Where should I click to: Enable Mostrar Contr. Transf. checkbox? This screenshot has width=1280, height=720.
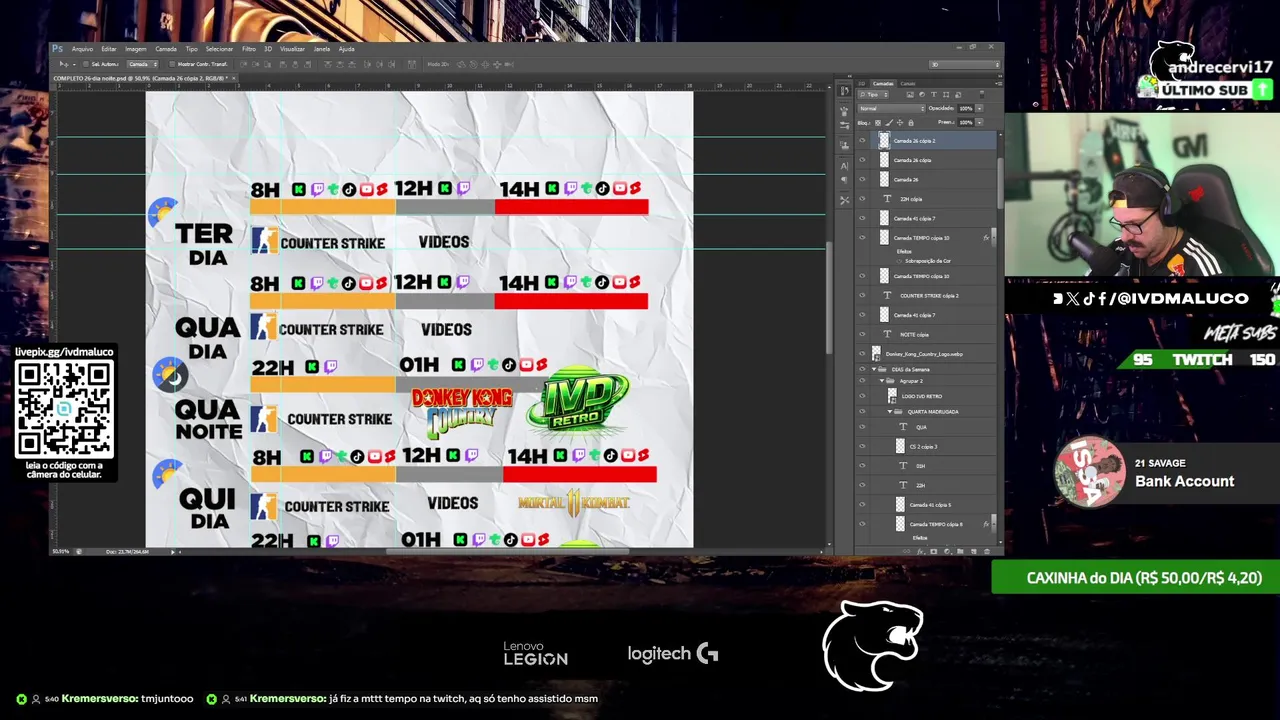pyautogui.click(x=172, y=64)
